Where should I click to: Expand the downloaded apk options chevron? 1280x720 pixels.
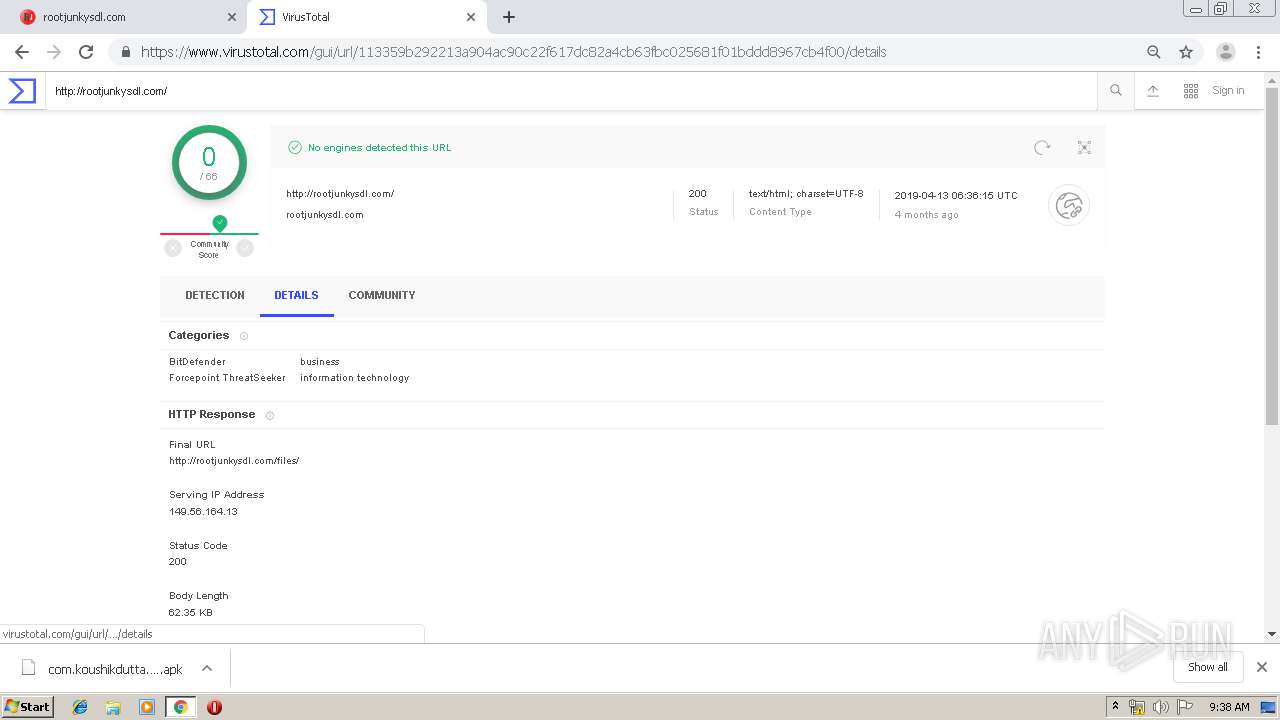(207, 668)
